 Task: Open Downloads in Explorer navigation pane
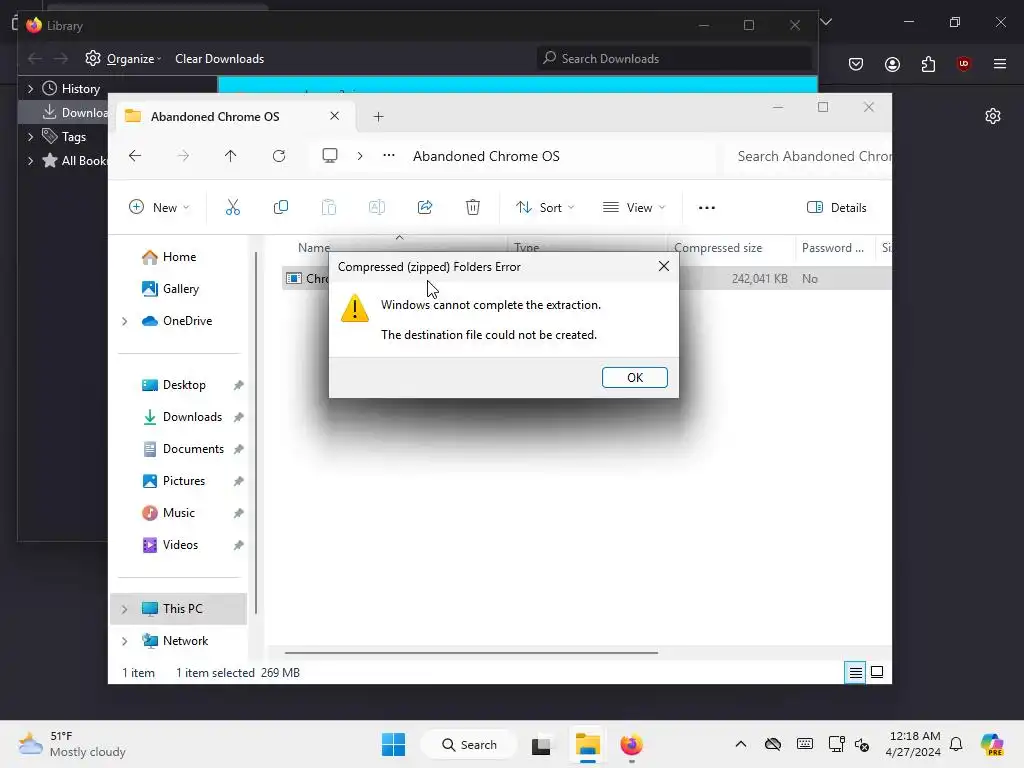coord(192,417)
